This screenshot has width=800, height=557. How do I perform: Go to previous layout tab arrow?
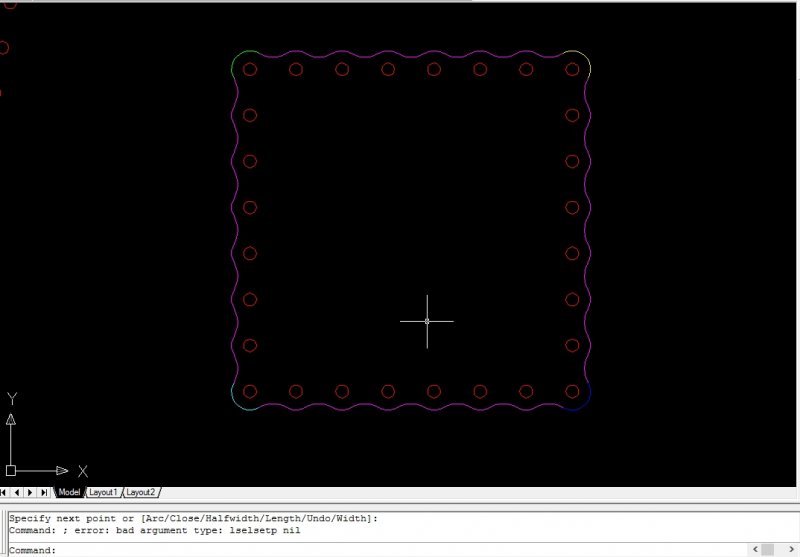coord(17,492)
